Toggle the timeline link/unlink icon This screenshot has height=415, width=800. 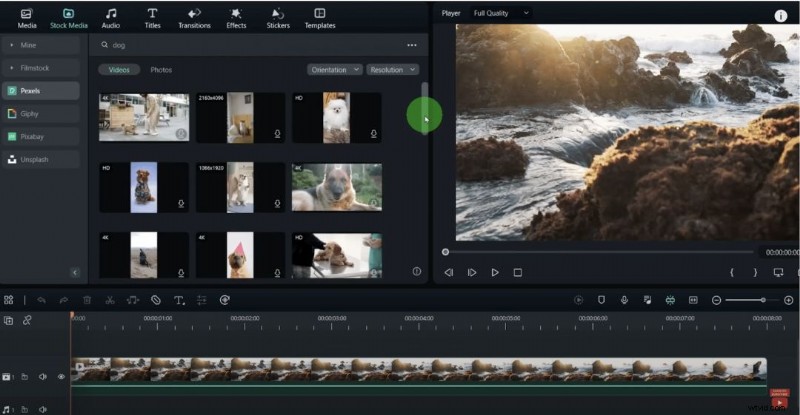pos(27,320)
